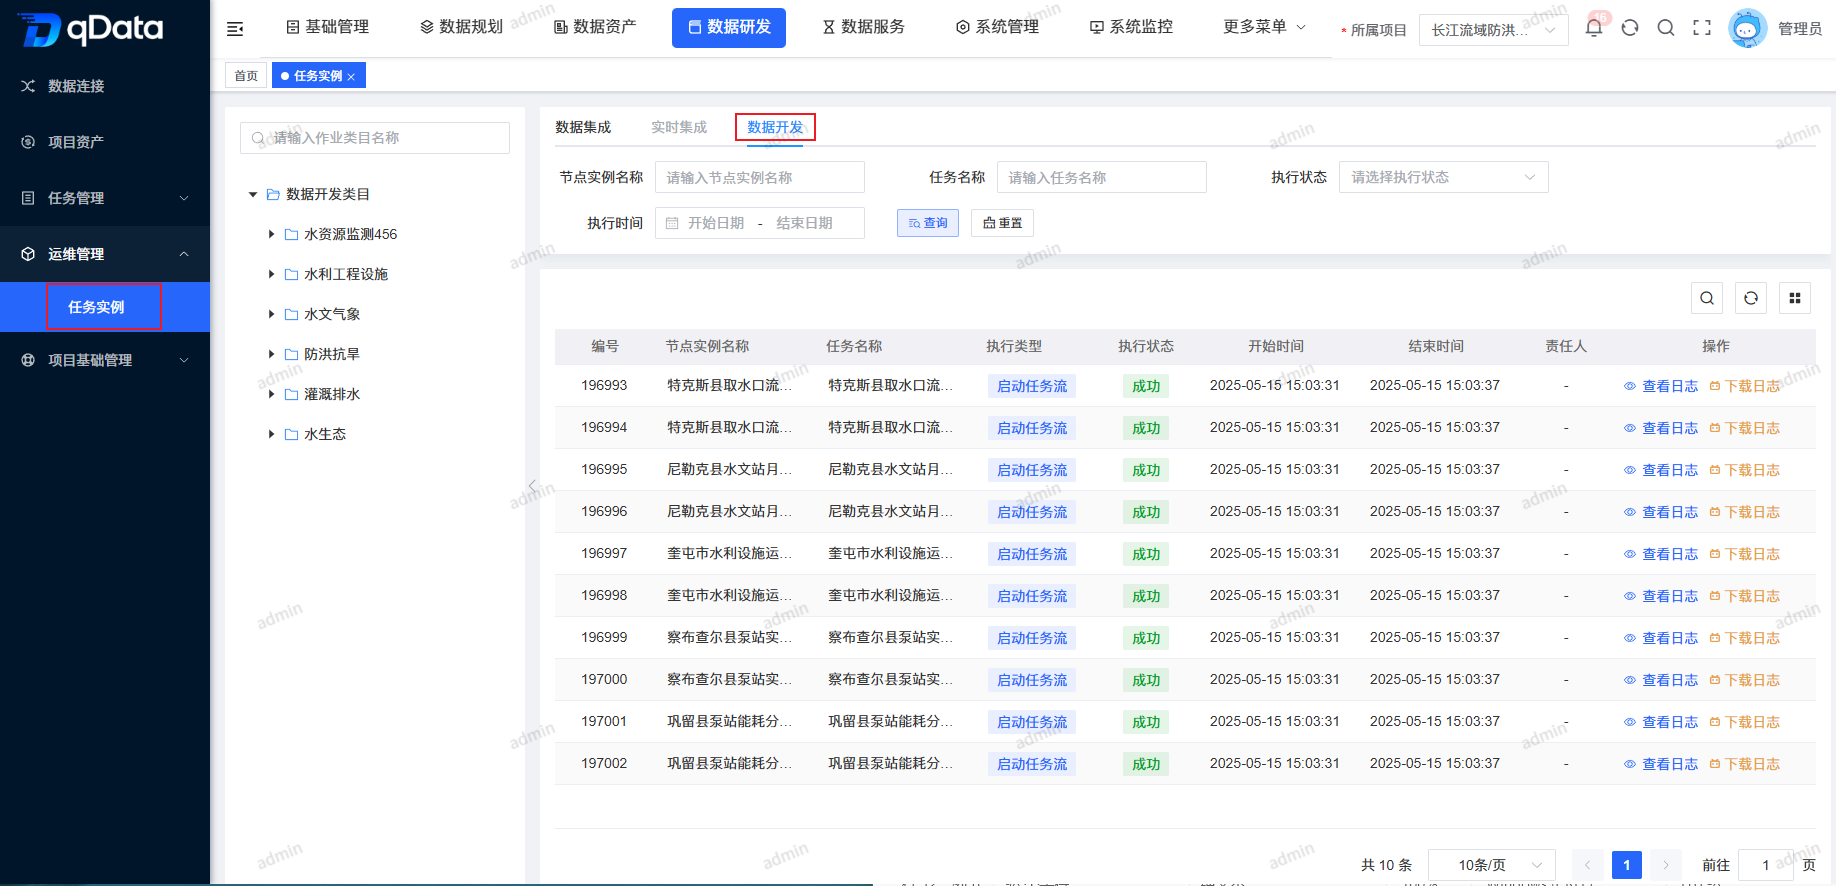Expand 防洪抗旱 tree node
Screen dimensions: 1836x886
271,354
